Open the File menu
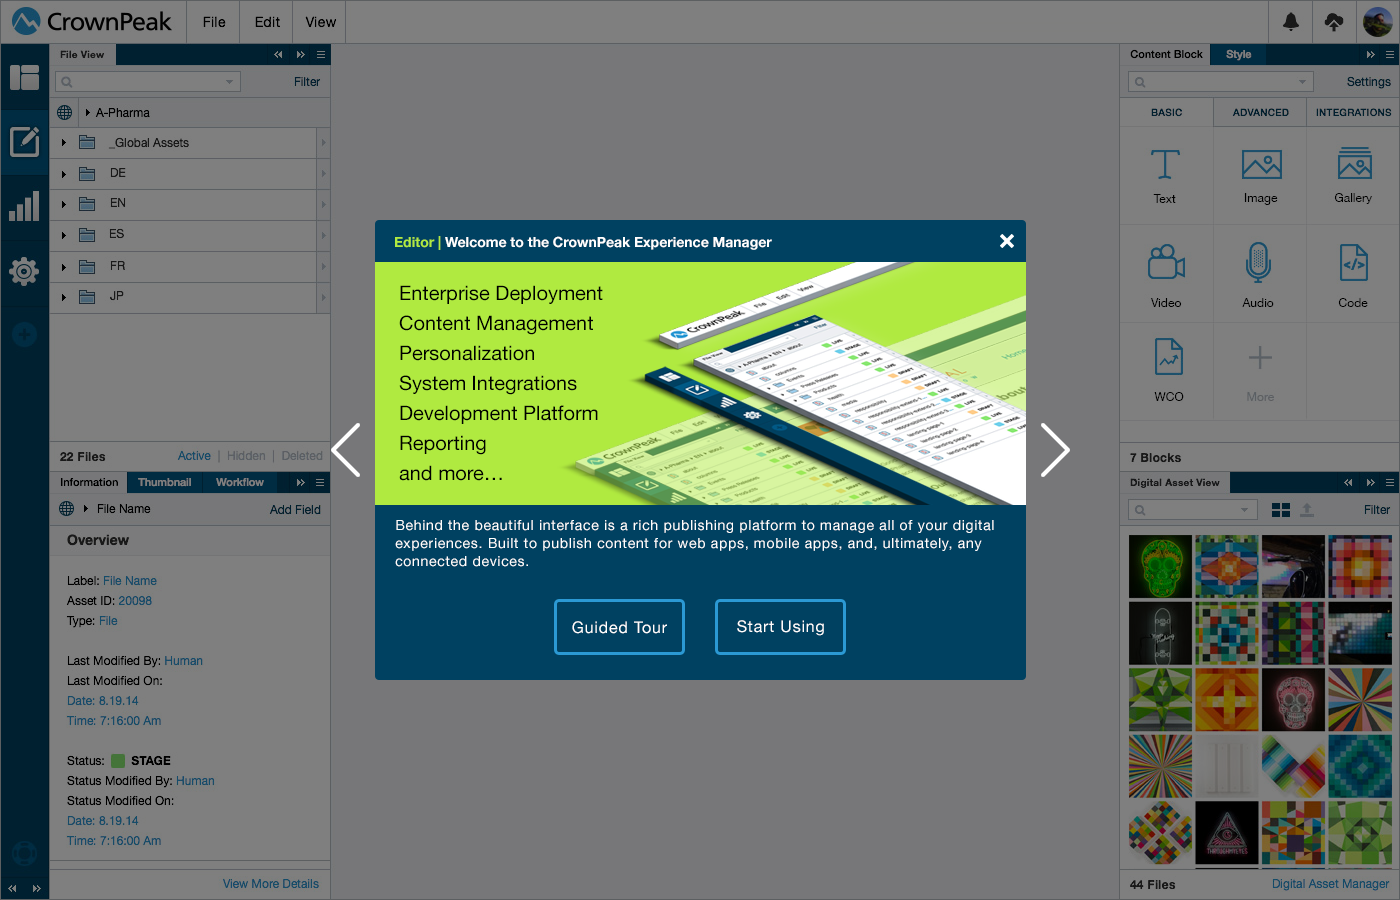This screenshot has width=1400, height=900. tap(214, 22)
